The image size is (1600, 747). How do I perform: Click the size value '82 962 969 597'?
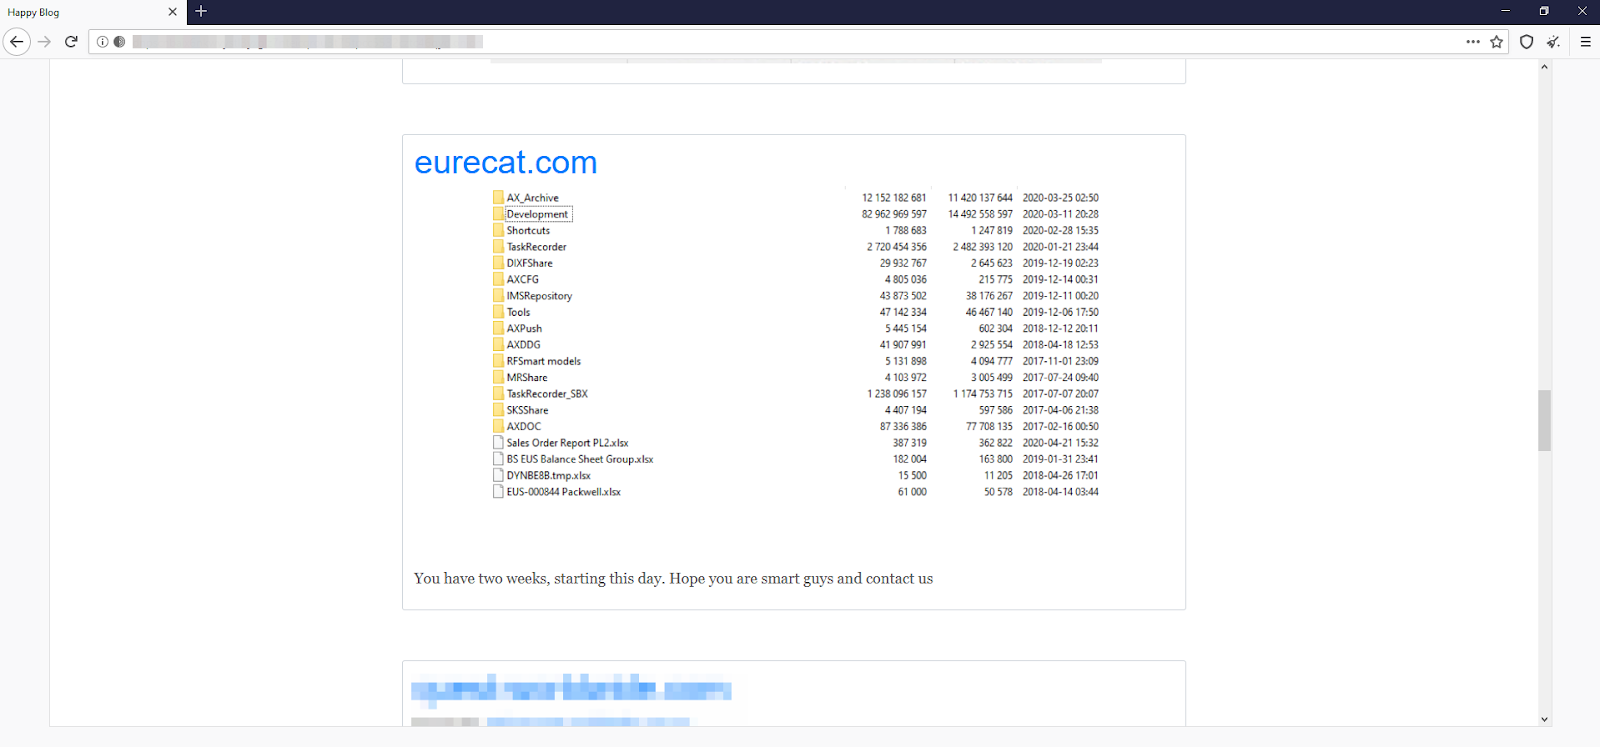point(894,214)
